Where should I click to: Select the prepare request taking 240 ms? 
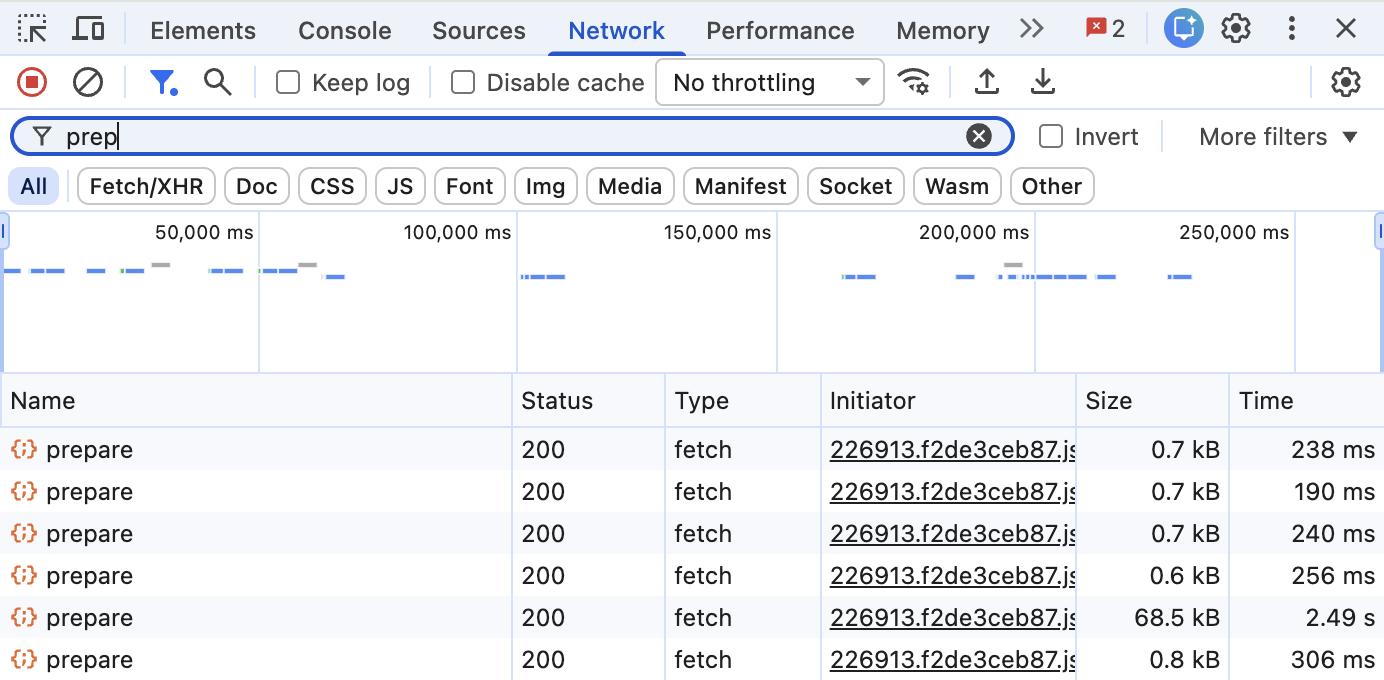click(x=692, y=534)
